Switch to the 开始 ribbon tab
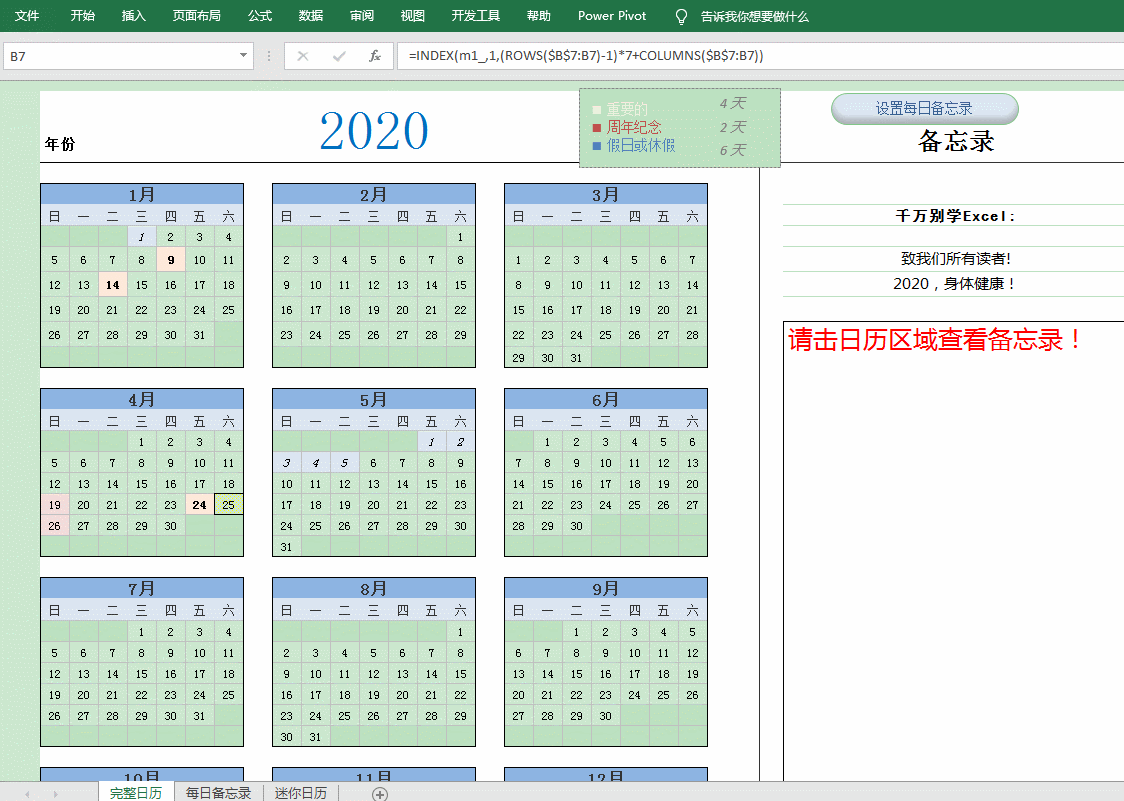1124x801 pixels. click(x=82, y=16)
